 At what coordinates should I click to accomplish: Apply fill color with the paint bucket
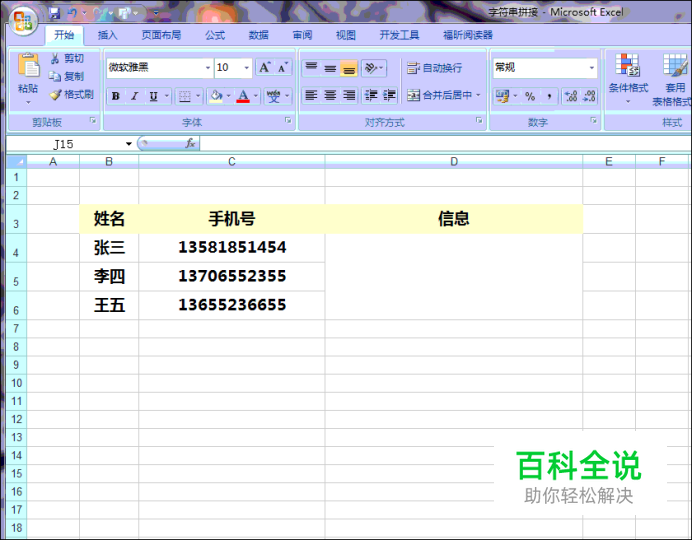[216, 96]
